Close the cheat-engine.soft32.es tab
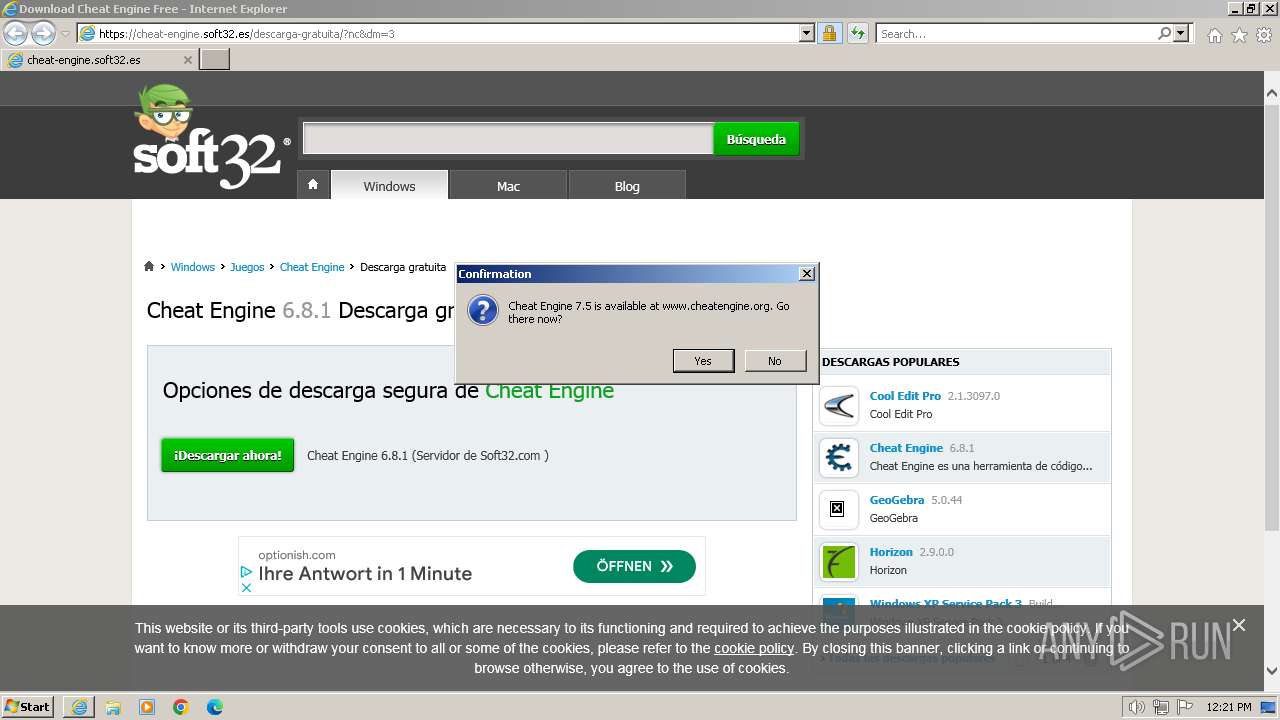 coord(187,60)
